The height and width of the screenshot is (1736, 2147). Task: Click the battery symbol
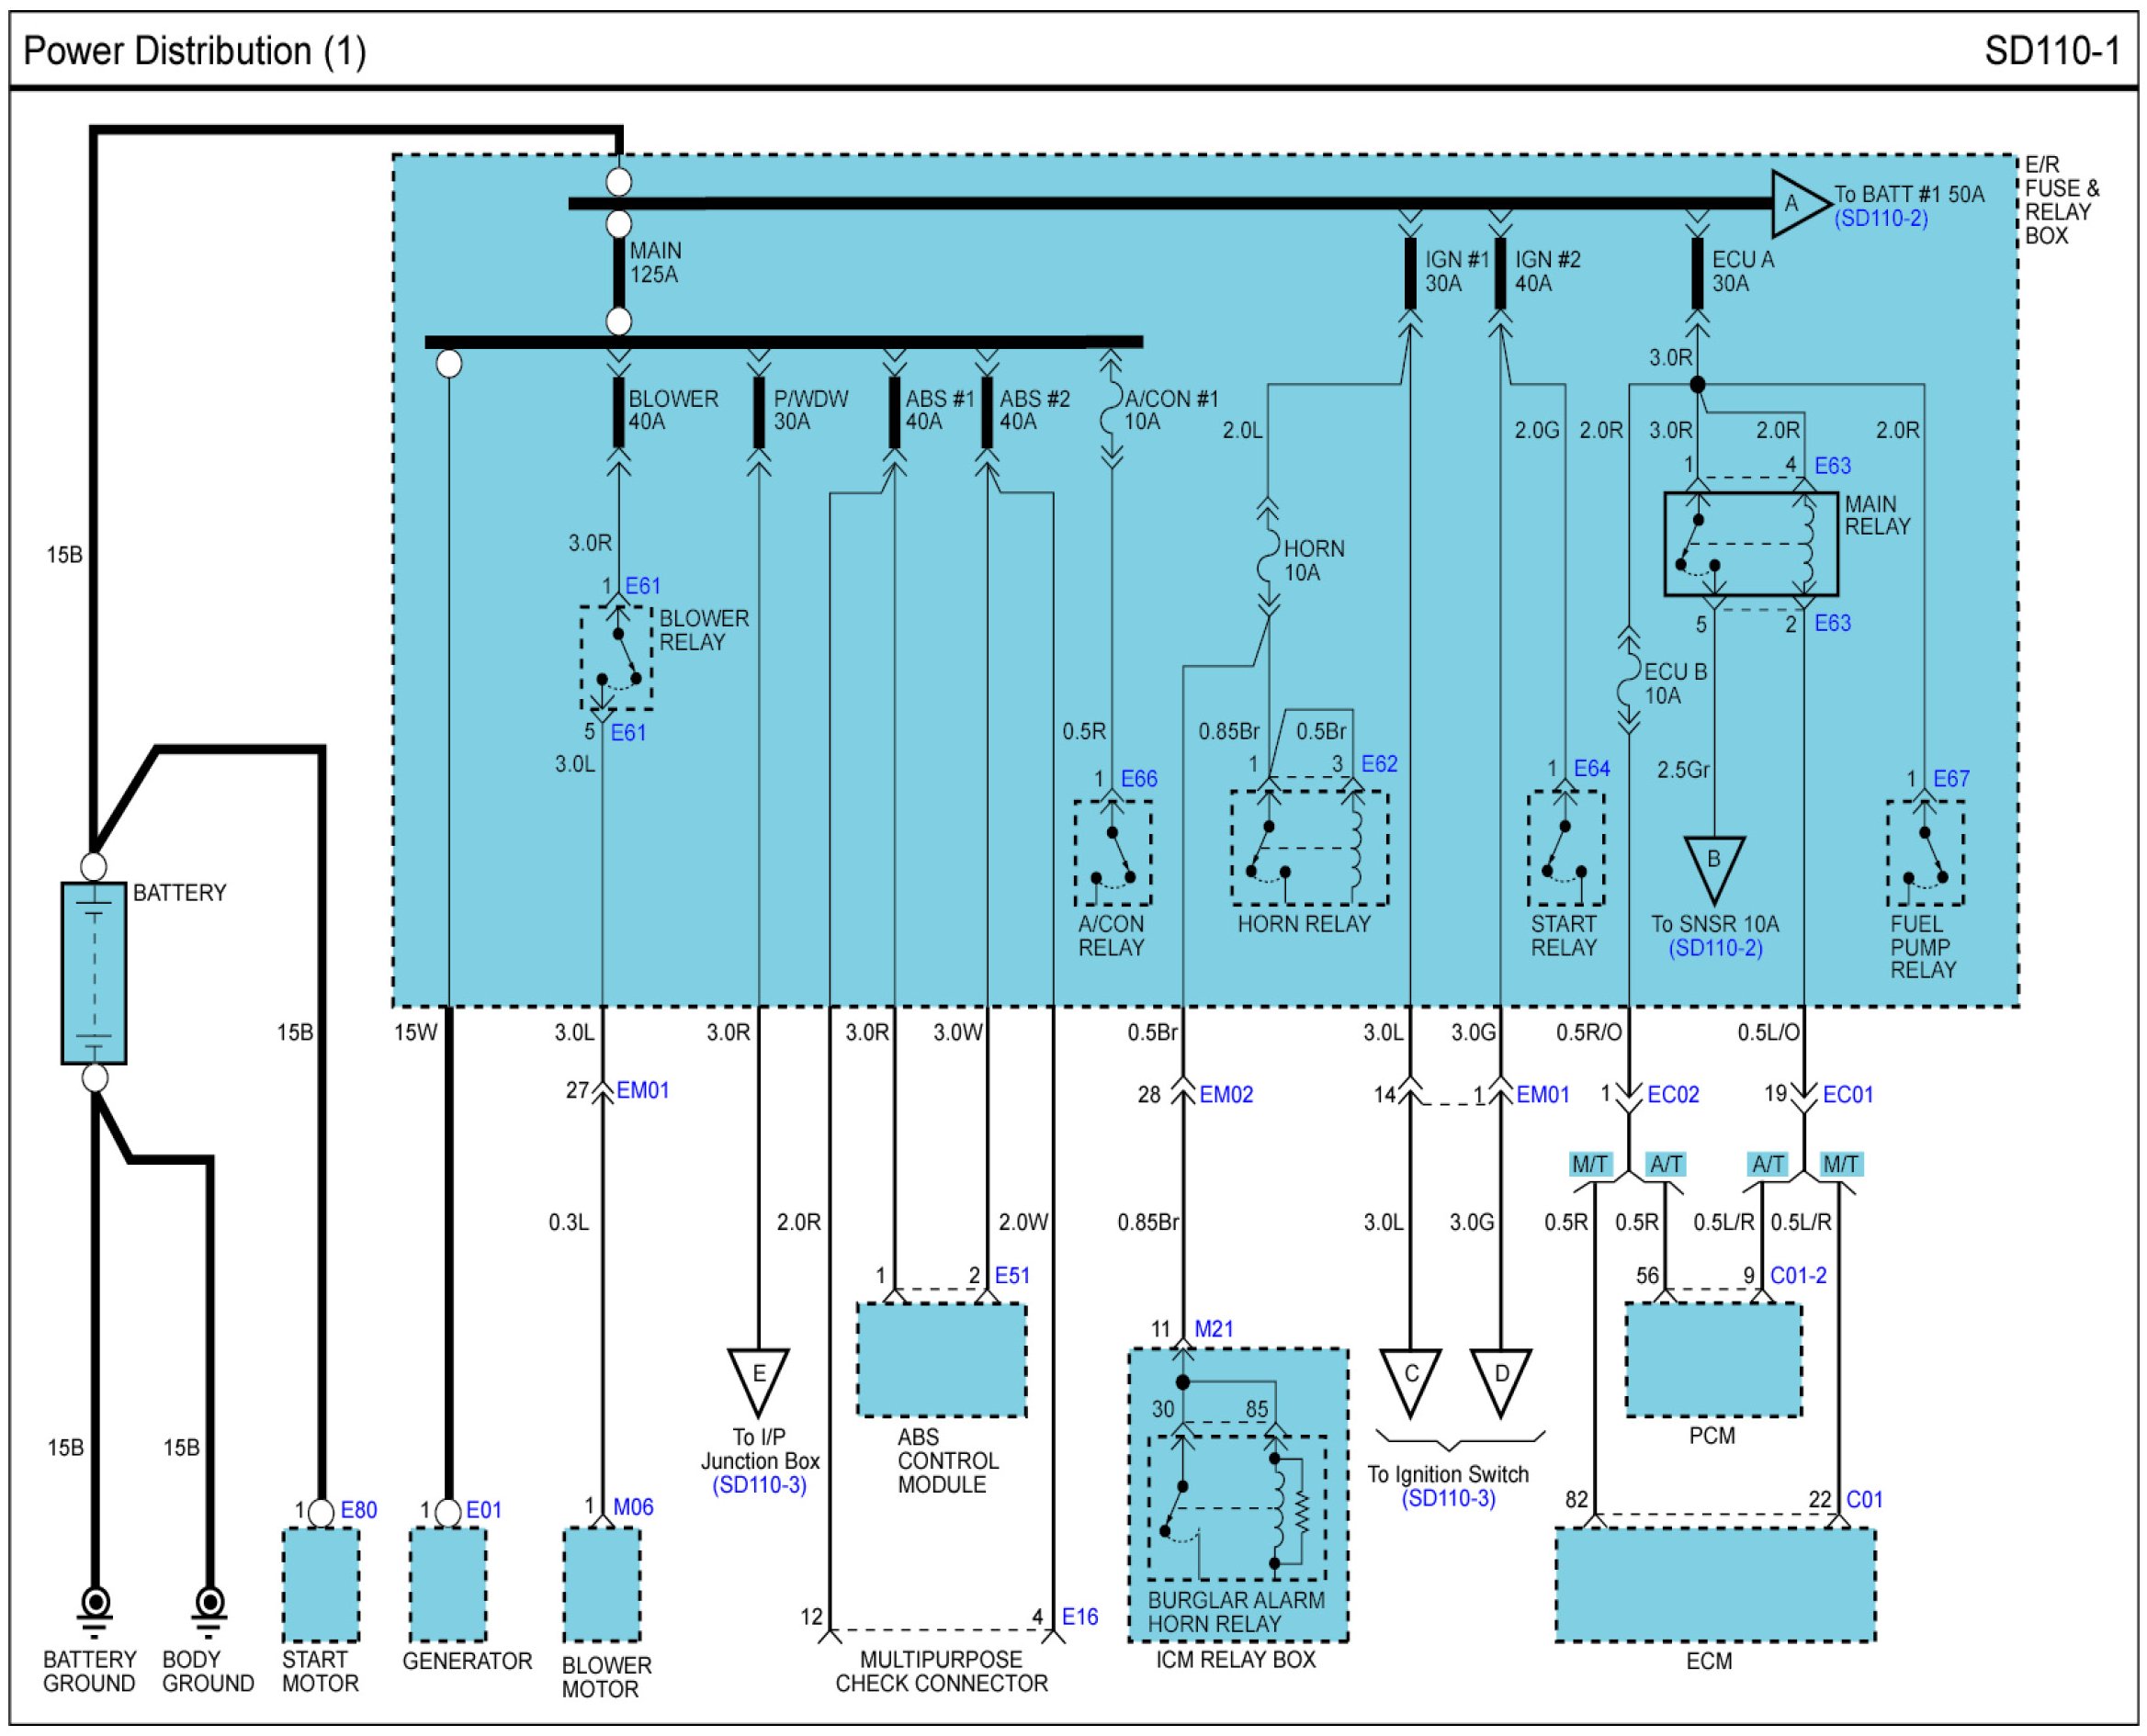tap(94, 972)
